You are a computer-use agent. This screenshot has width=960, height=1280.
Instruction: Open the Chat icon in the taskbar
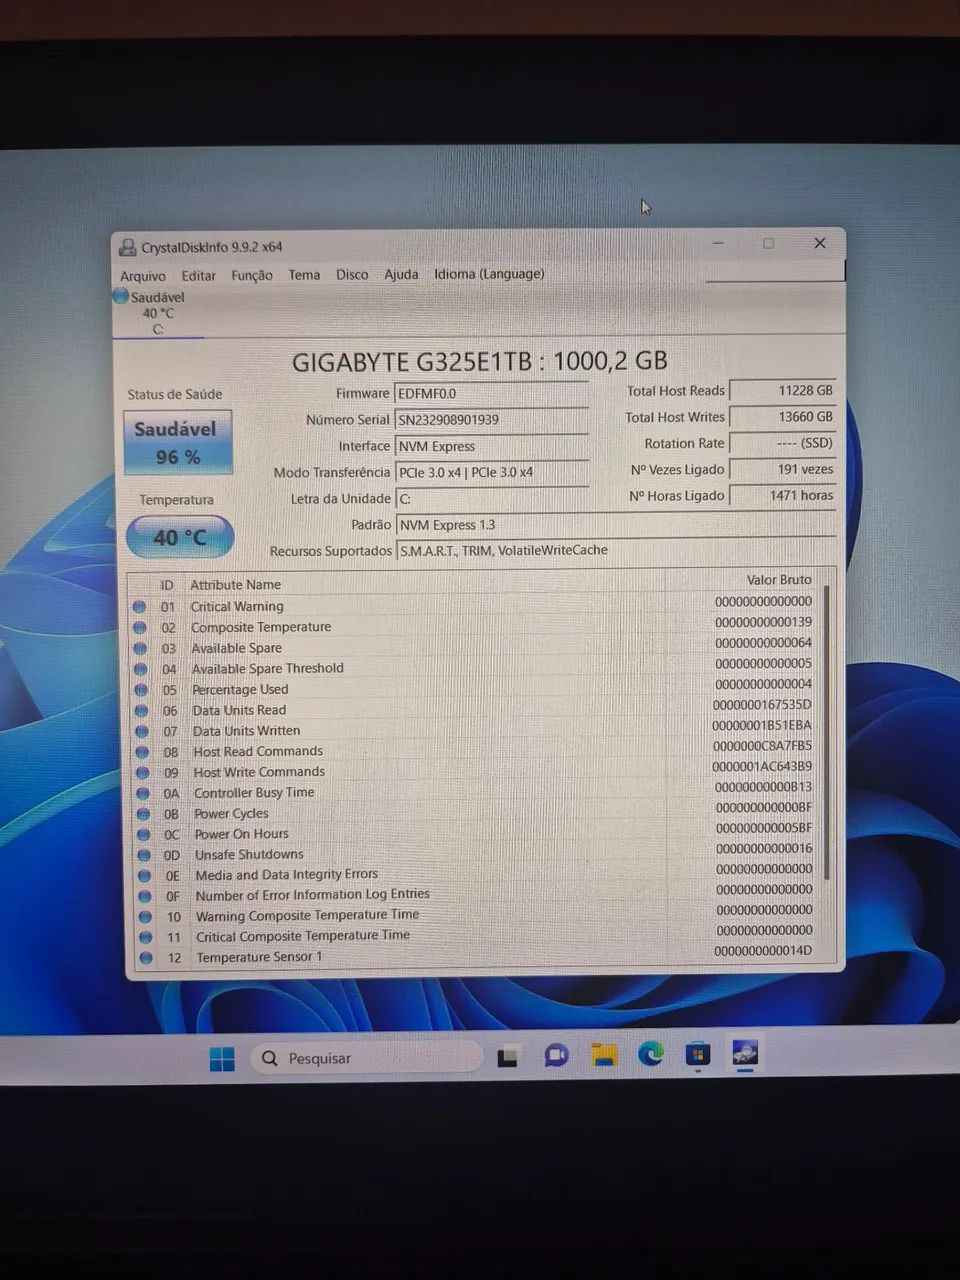pyautogui.click(x=556, y=1055)
